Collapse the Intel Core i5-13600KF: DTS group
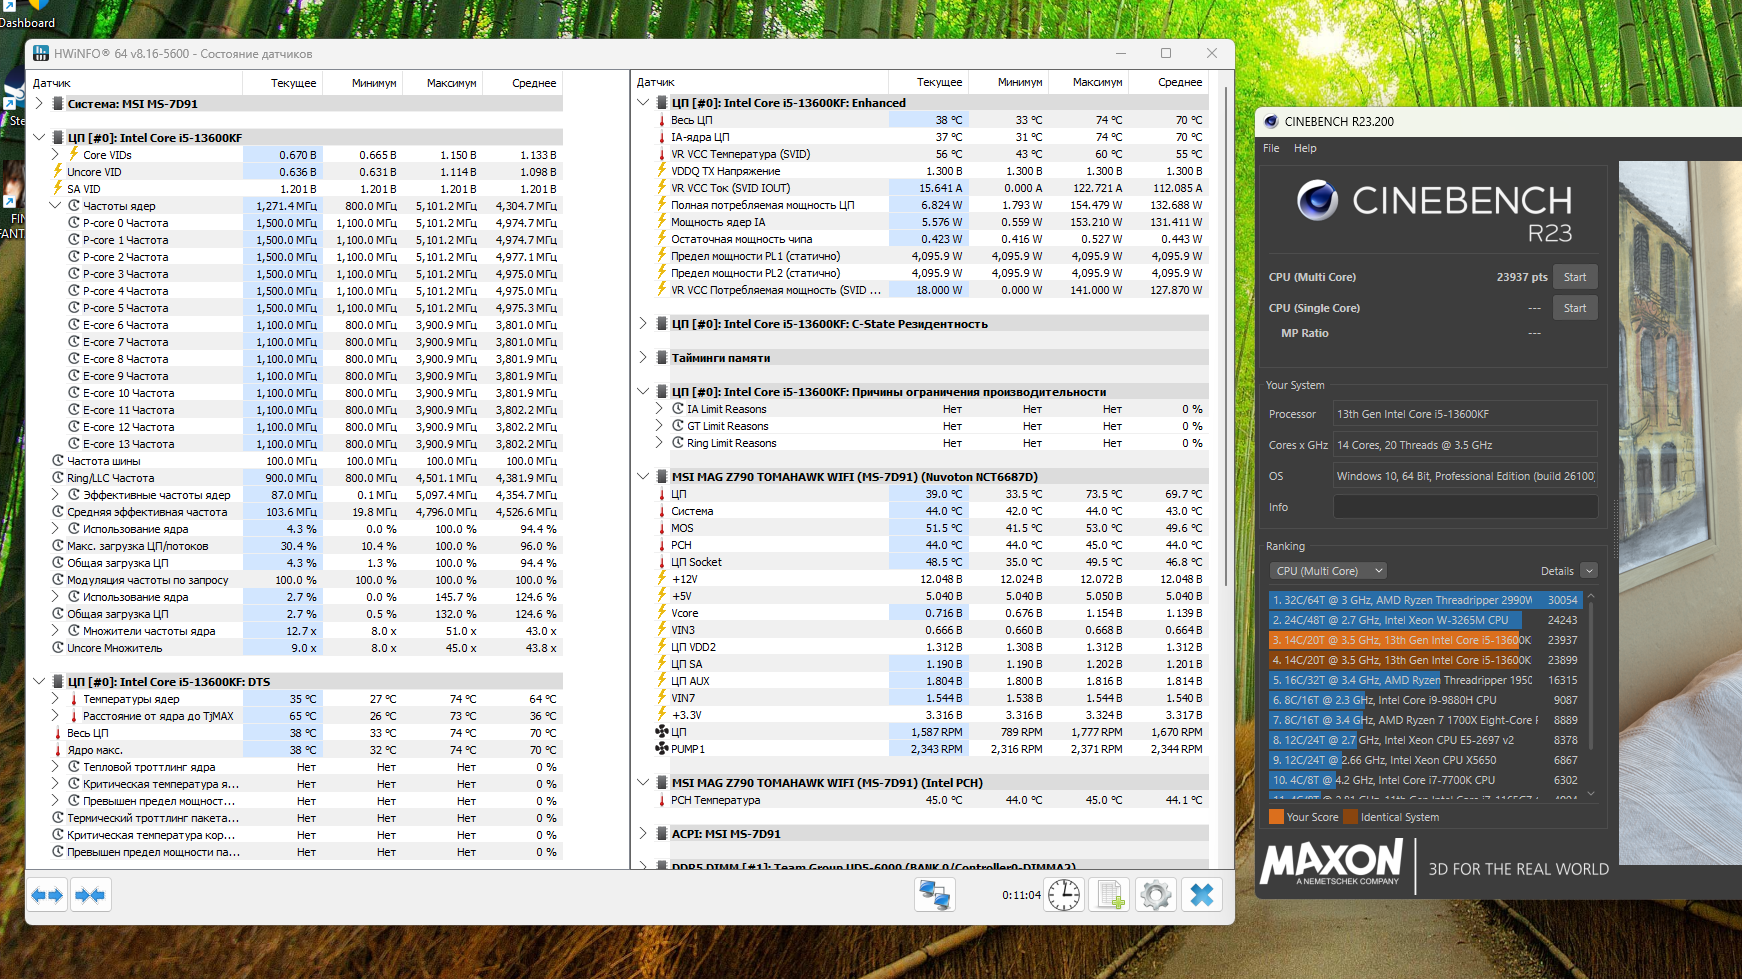This screenshot has height=979, width=1742. tap(39, 682)
